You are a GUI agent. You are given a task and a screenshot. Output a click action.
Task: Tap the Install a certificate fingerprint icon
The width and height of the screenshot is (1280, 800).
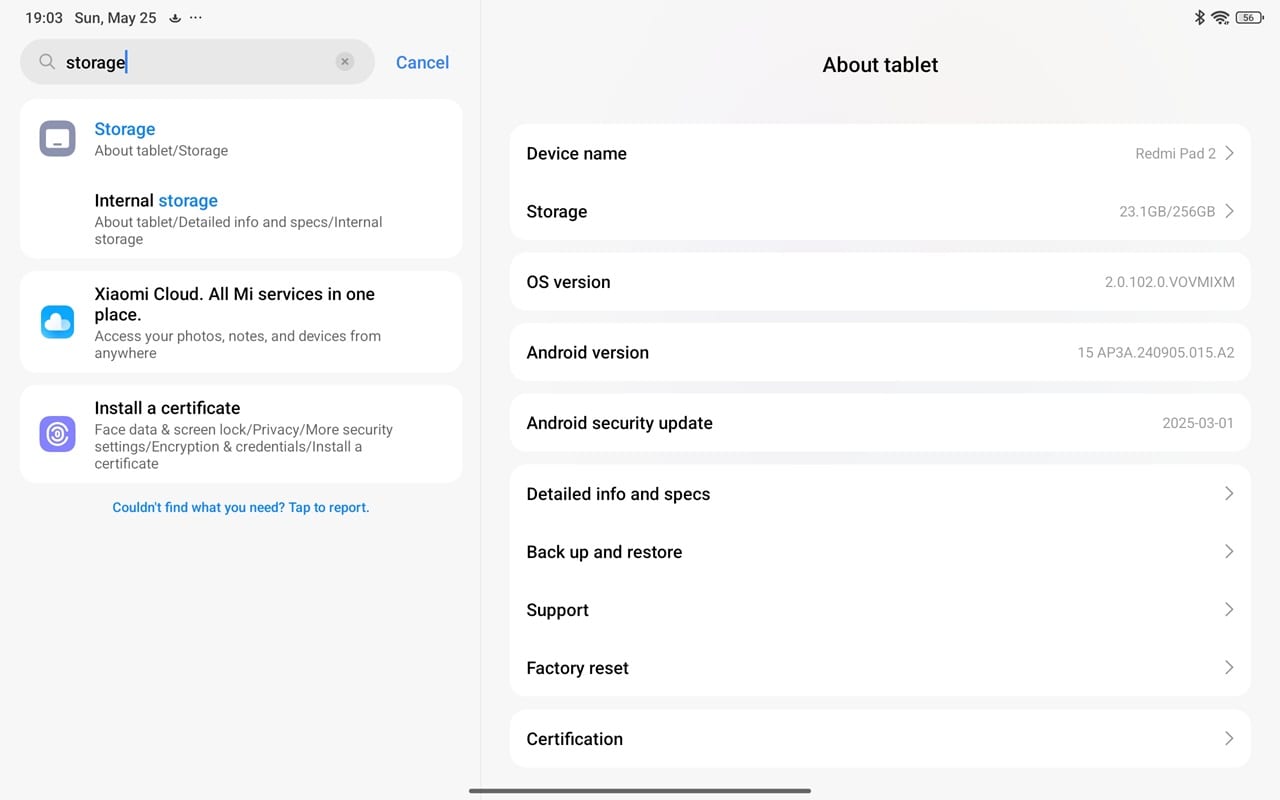(57, 434)
